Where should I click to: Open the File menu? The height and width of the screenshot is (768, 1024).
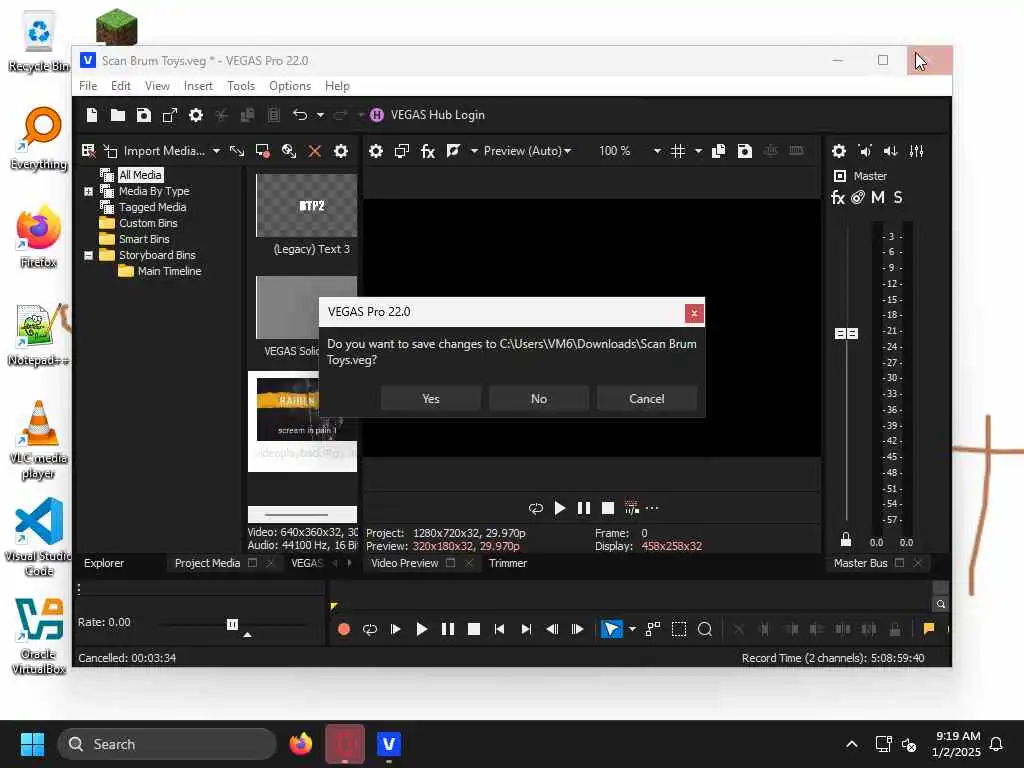coord(88,86)
